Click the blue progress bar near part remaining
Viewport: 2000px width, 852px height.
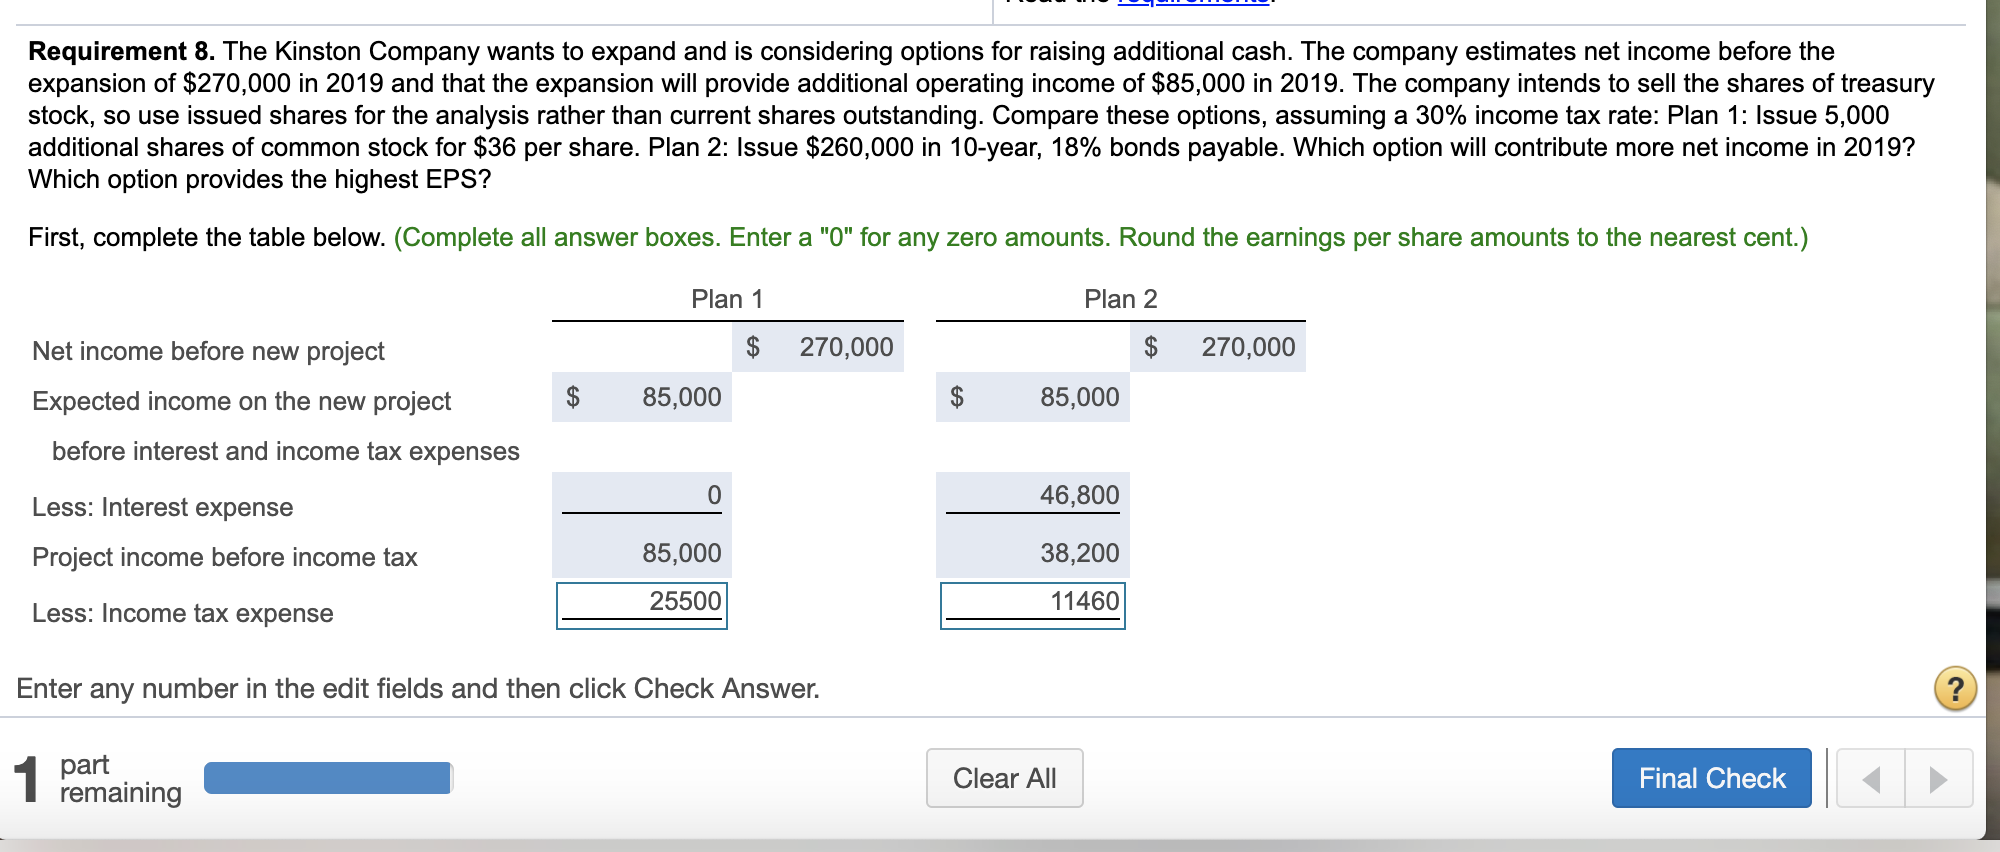pyautogui.click(x=327, y=778)
